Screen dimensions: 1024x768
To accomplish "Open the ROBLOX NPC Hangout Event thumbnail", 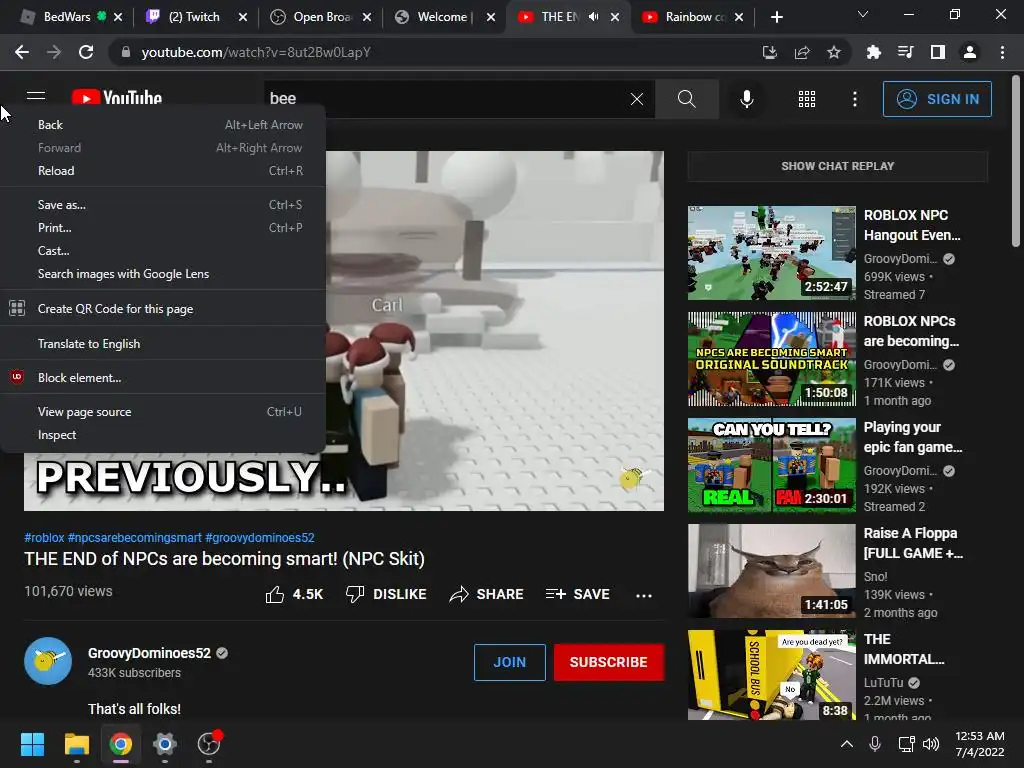I will (772, 253).
